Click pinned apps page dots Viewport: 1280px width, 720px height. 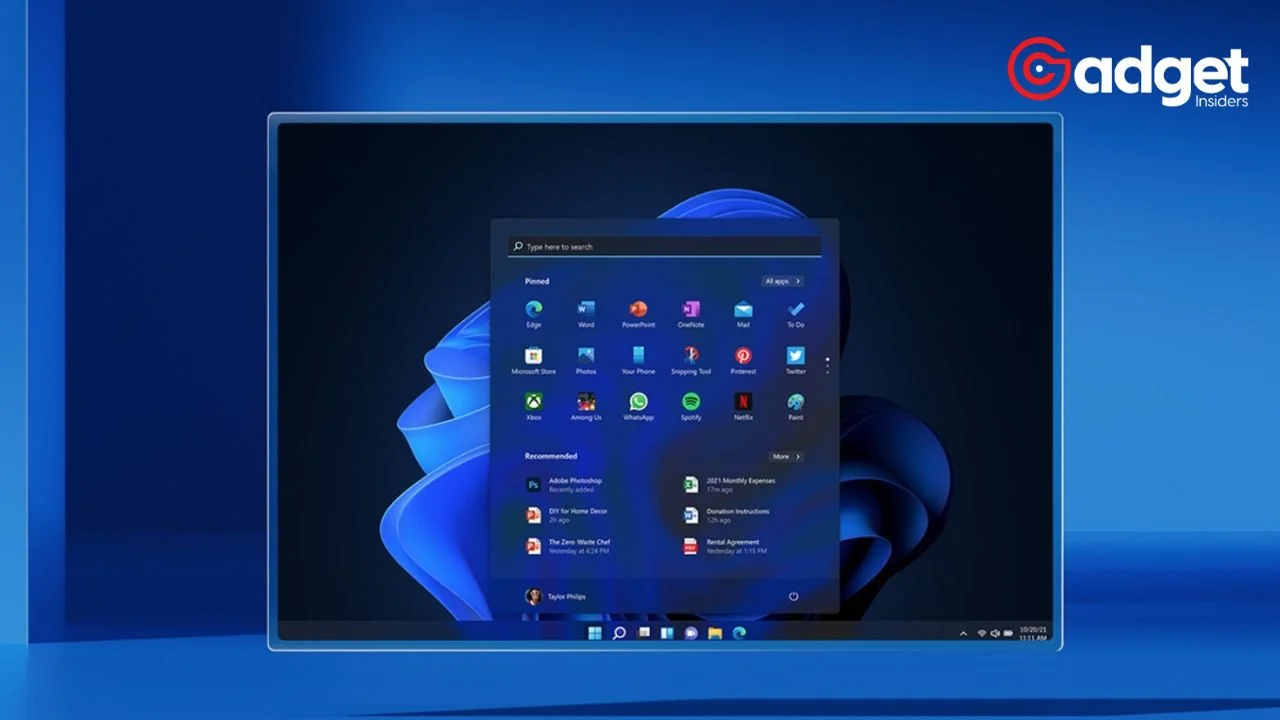tap(827, 365)
